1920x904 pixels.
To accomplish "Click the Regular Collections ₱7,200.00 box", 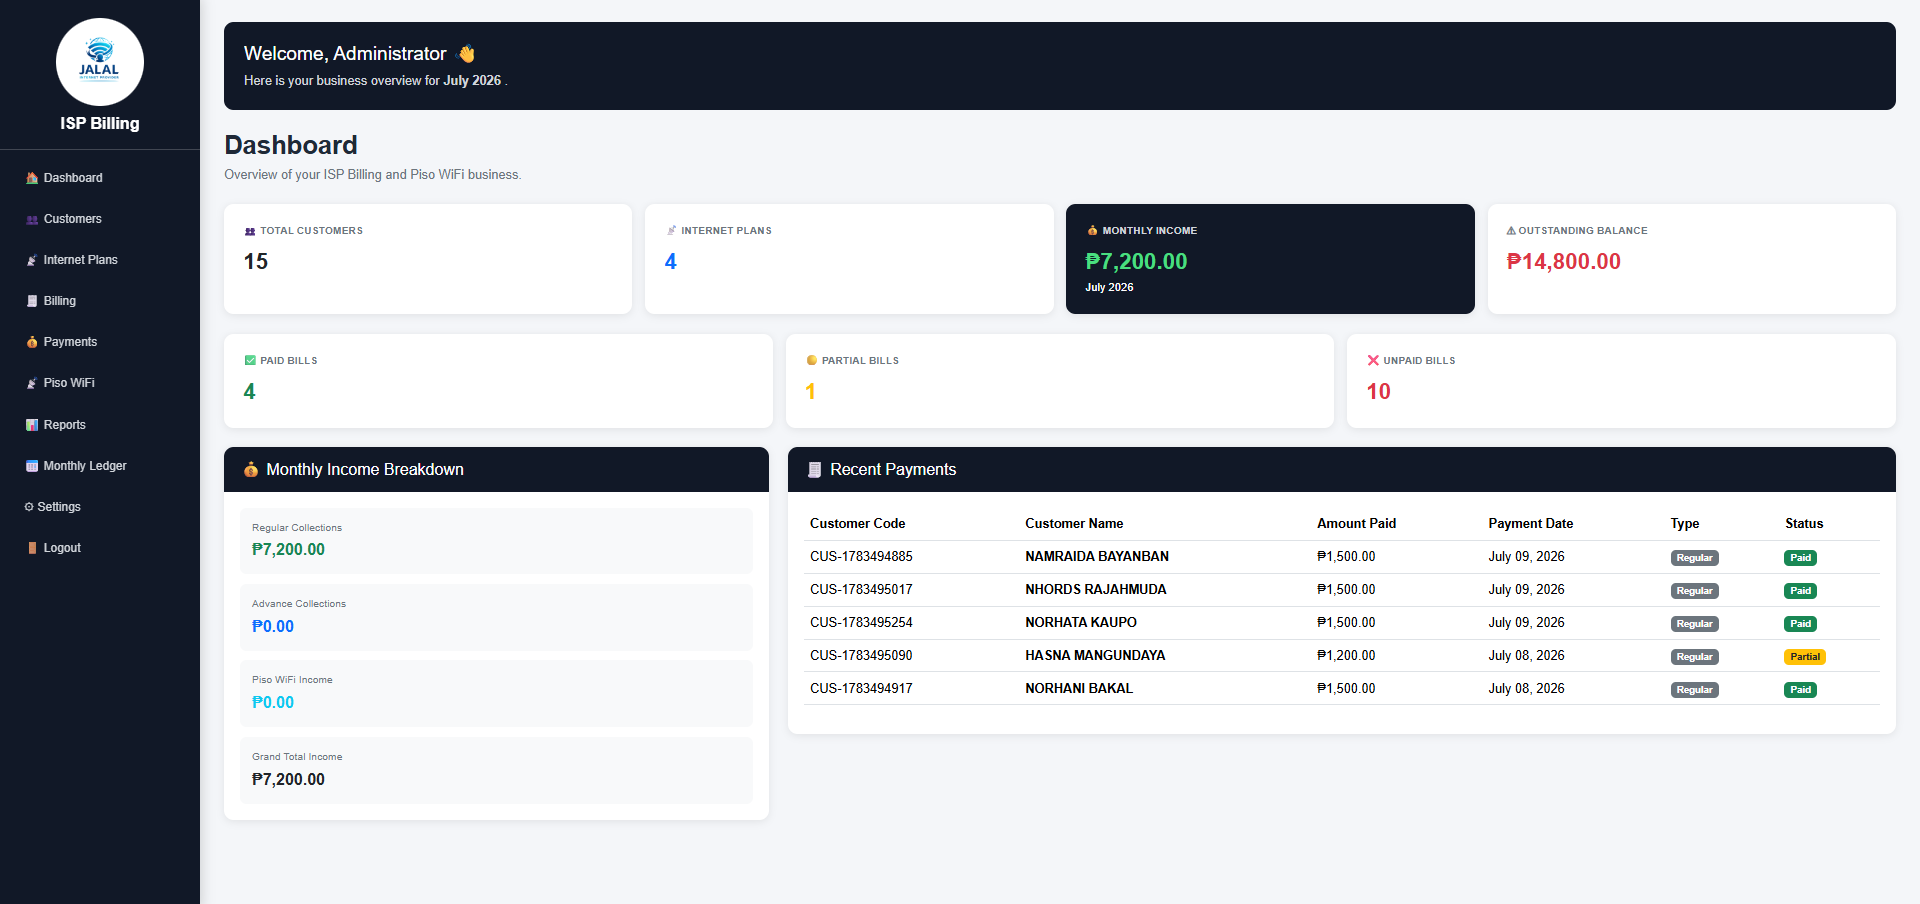I will [496, 541].
